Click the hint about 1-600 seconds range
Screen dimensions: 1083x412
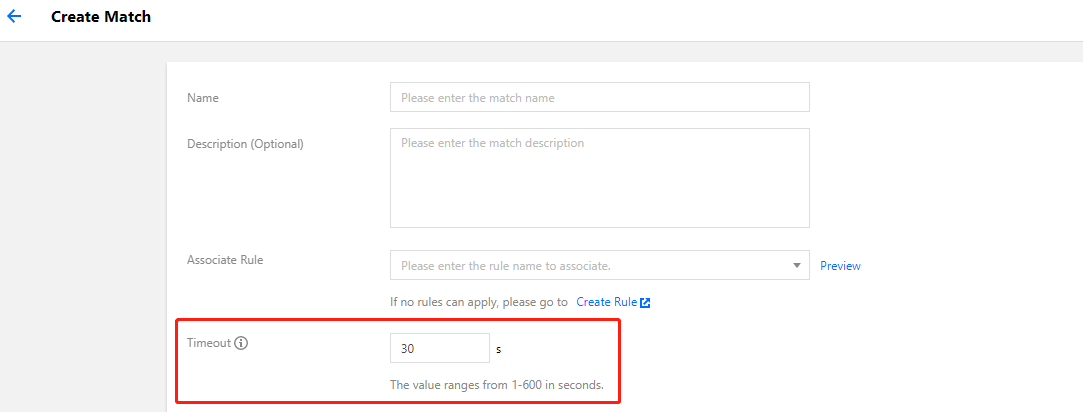497,384
